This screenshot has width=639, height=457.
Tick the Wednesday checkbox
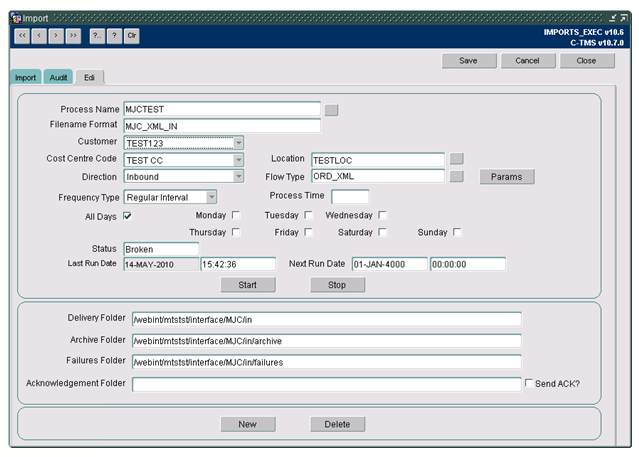coord(382,215)
